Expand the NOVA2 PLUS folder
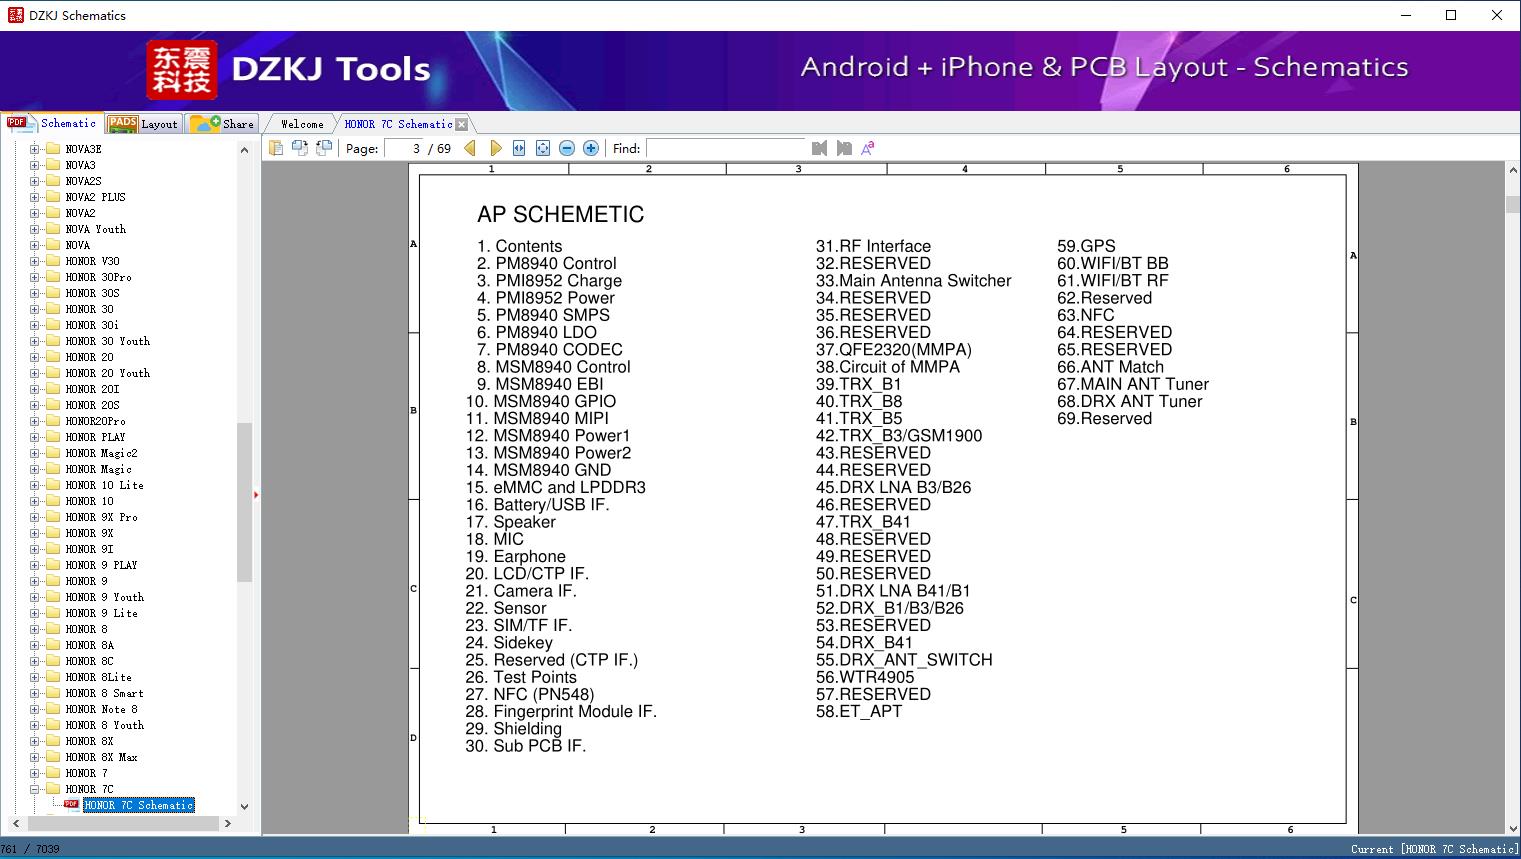 coord(35,197)
